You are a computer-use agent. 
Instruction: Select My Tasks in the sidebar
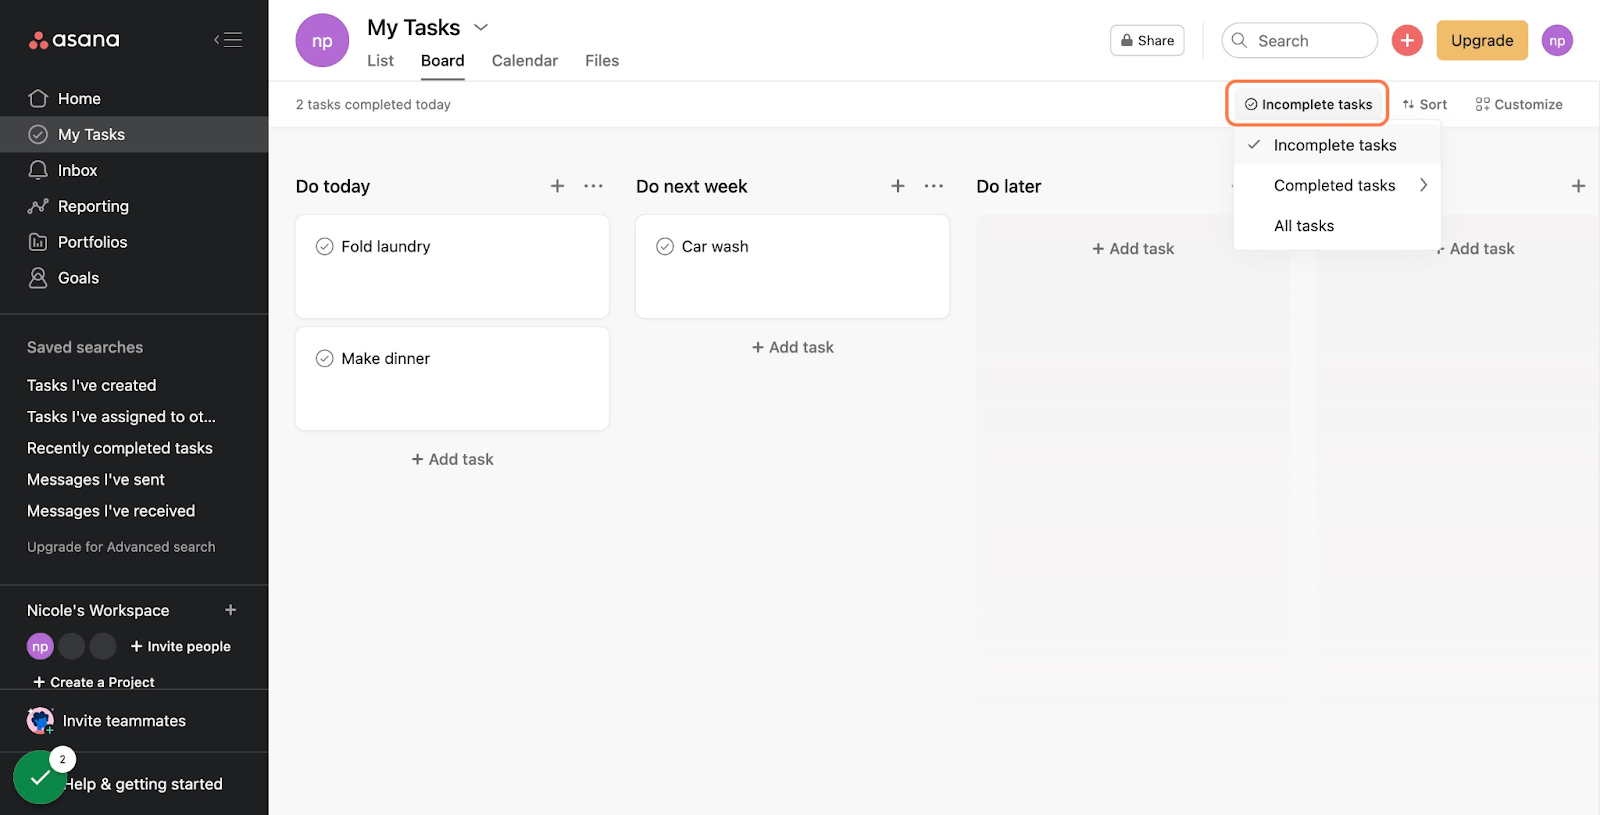coord(134,134)
